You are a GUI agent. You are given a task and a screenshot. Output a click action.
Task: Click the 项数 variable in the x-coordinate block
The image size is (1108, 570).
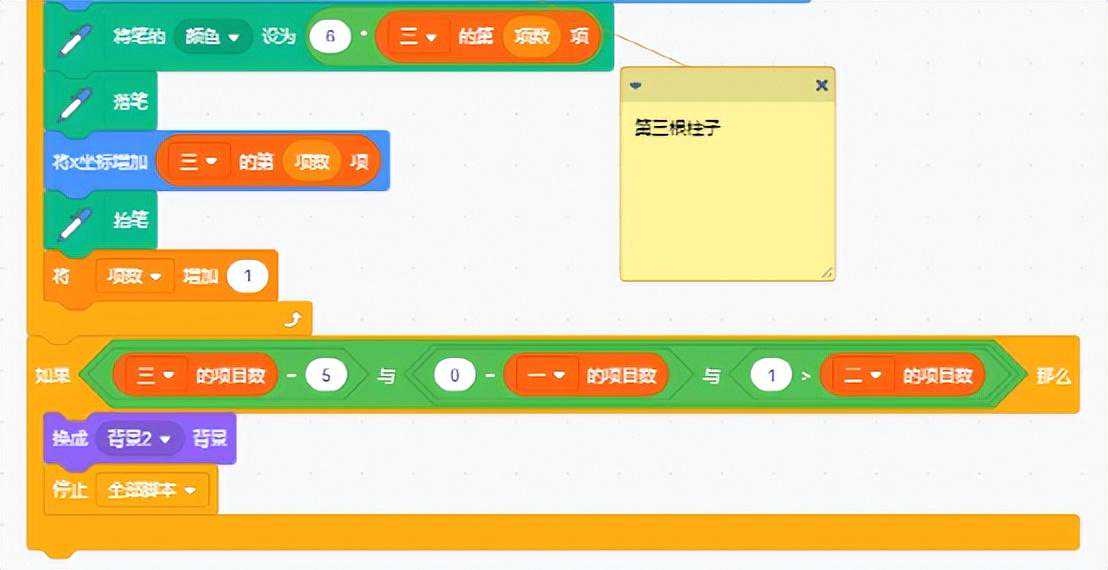(313, 161)
